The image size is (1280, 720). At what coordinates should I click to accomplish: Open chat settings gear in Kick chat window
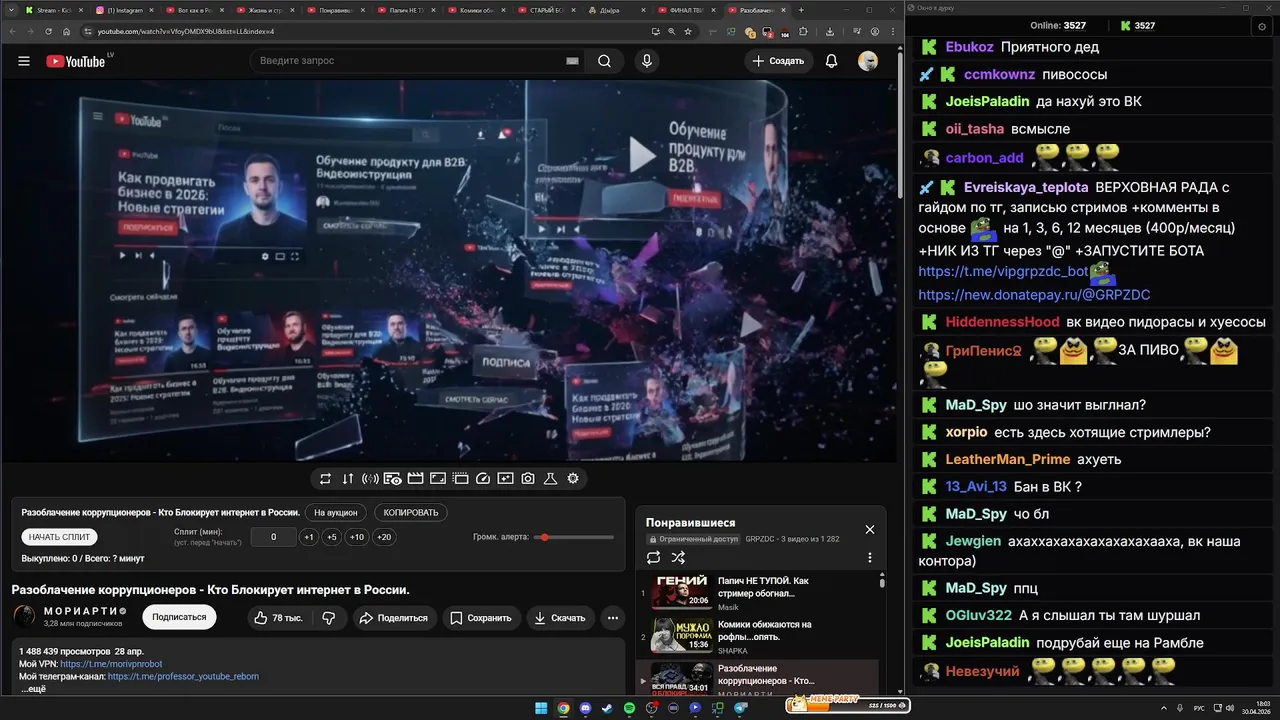point(1261,27)
